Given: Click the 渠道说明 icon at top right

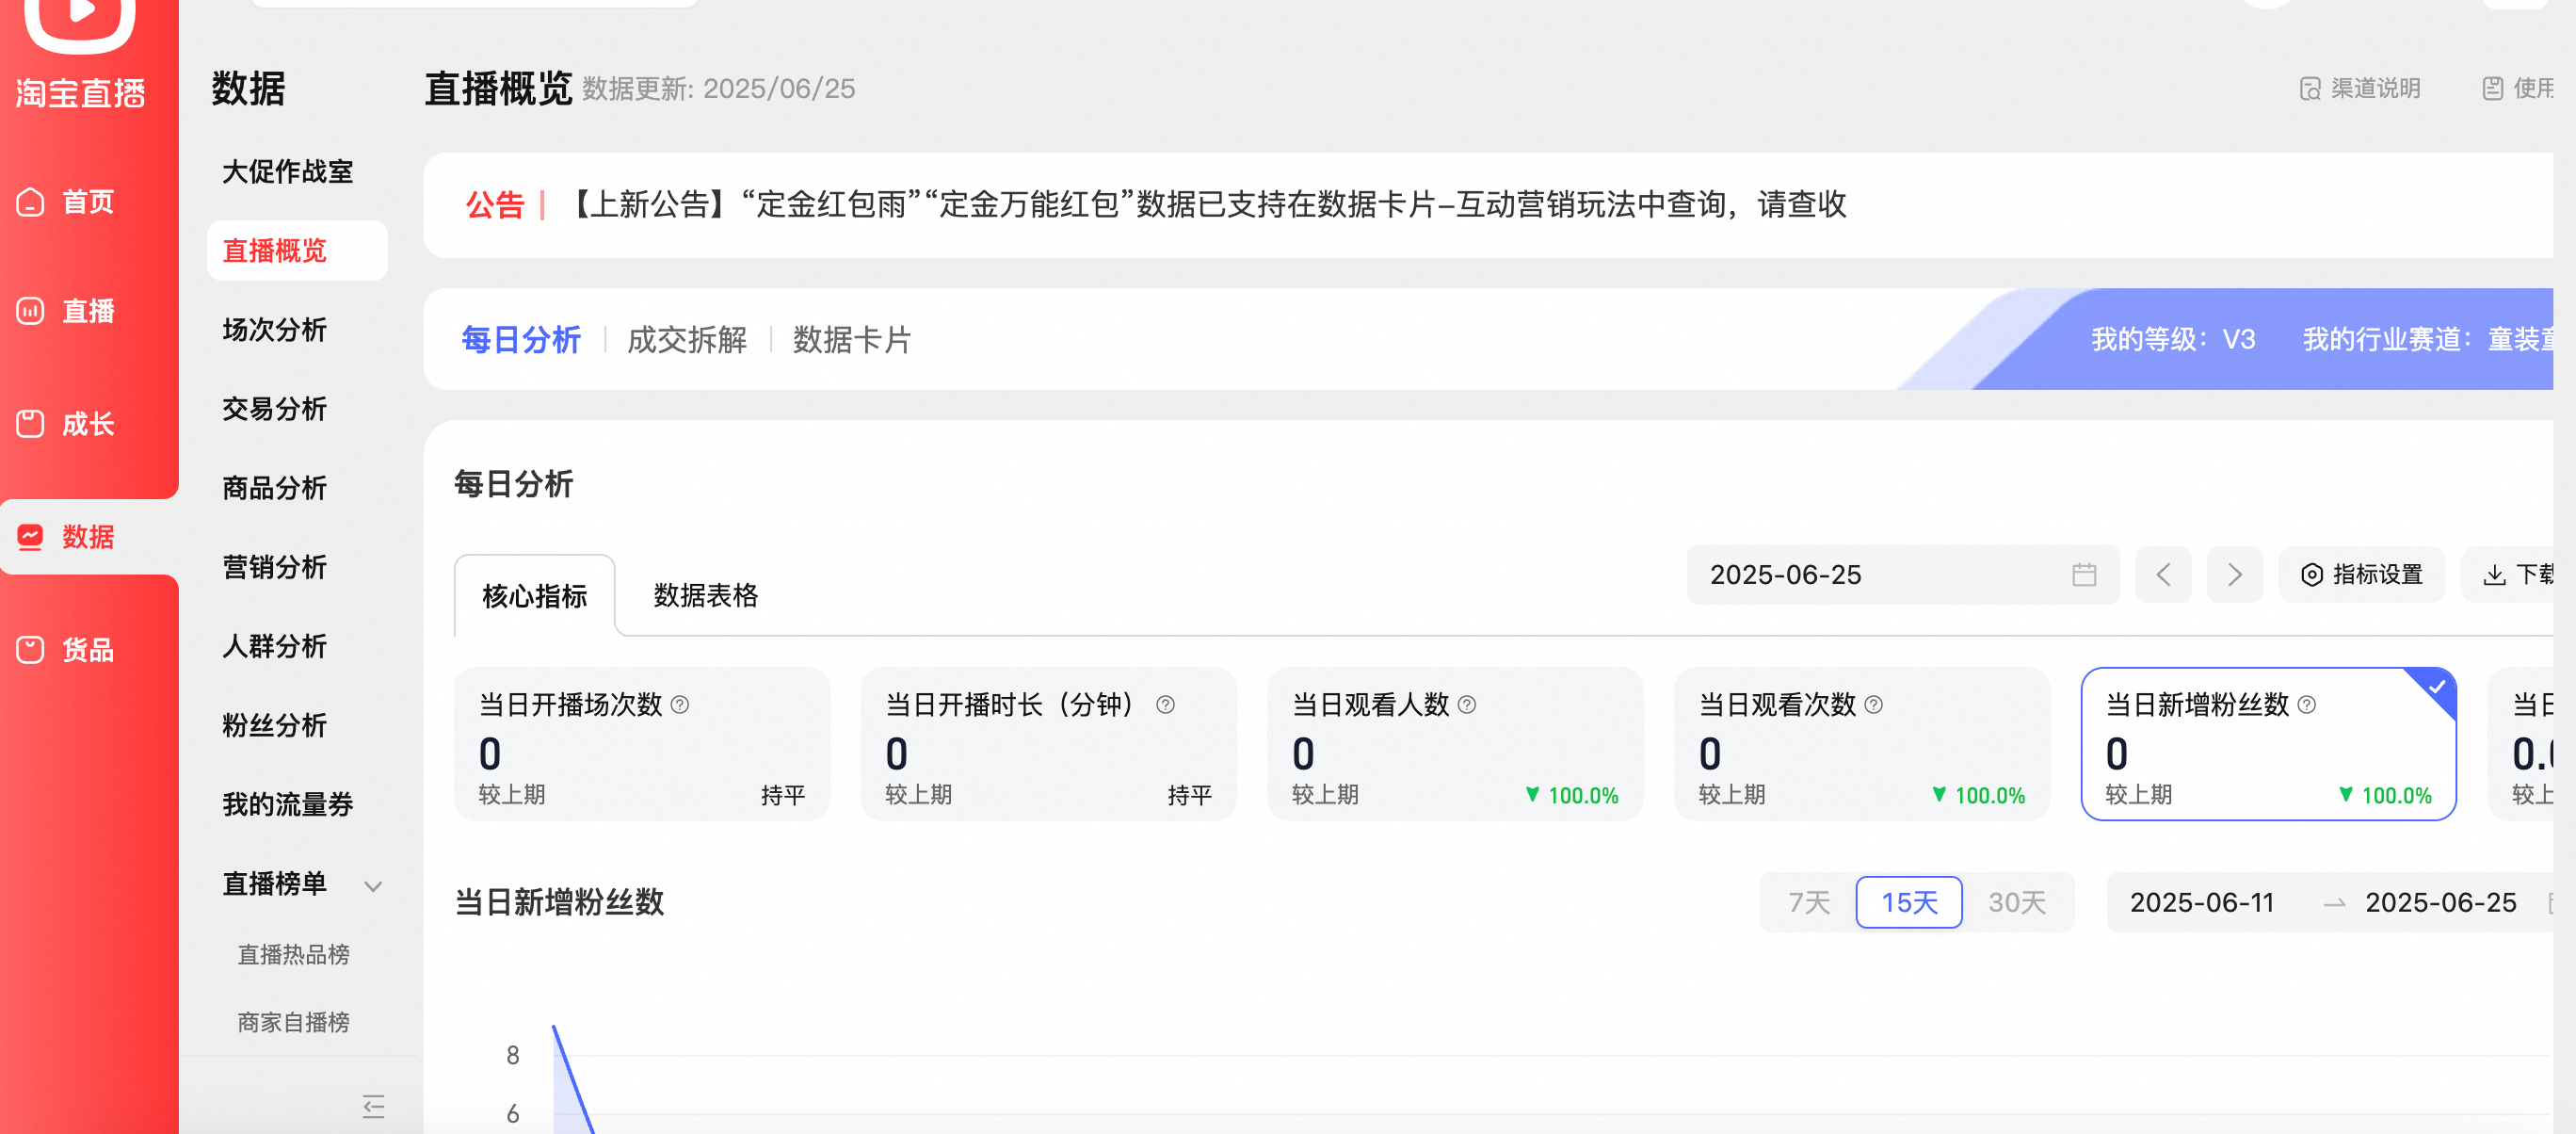Looking at the screenshot, I should [2310, 89].
